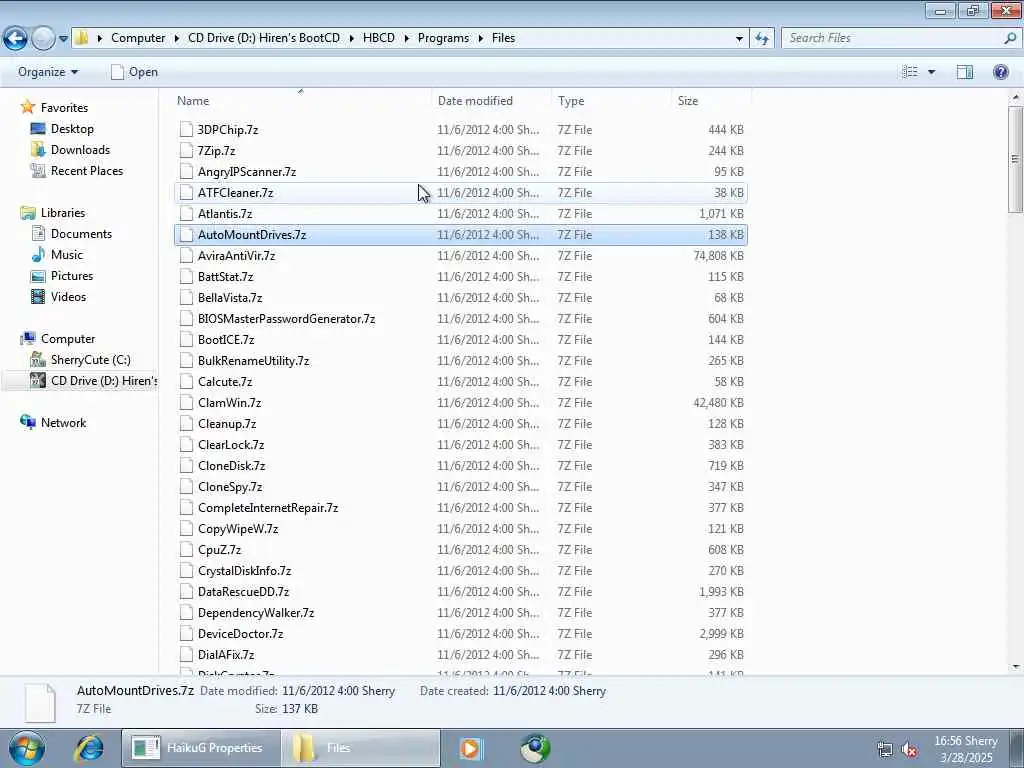Select the SherryCute (C:) drive
Screen dimensions: 1024x768
90,360
